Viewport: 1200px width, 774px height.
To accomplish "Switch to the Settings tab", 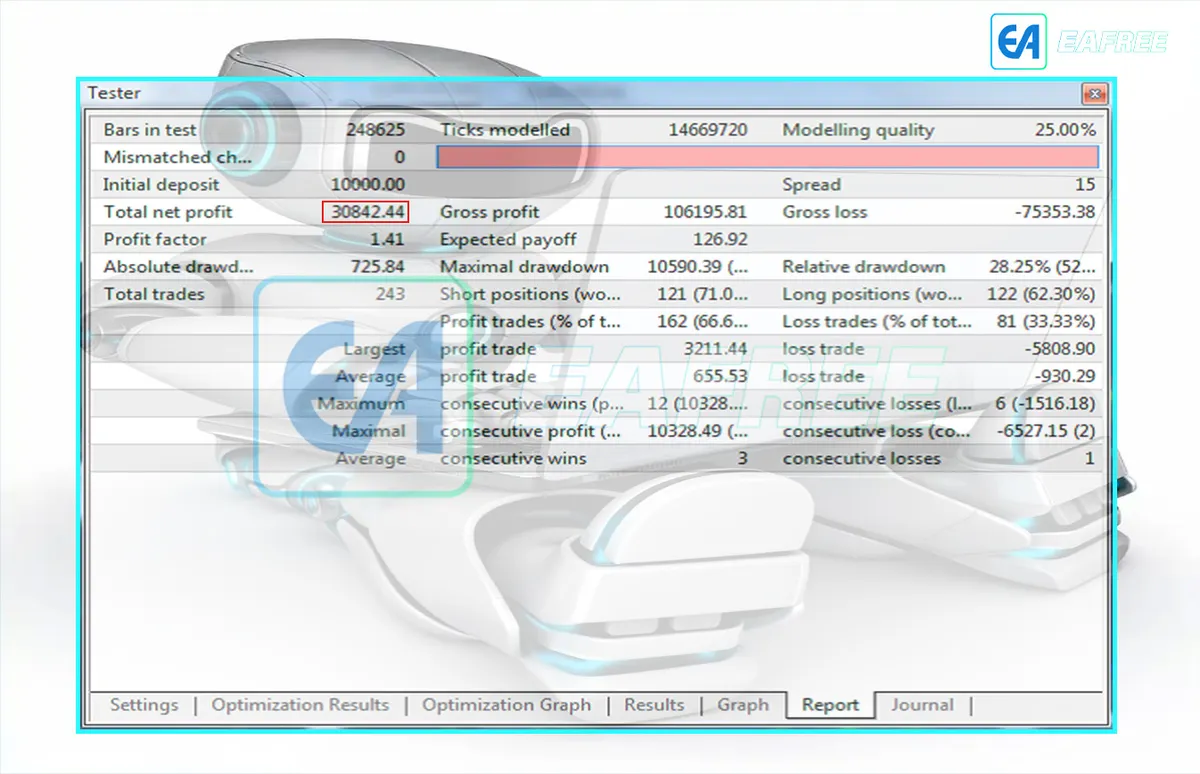I will click(x=144, y=705).
